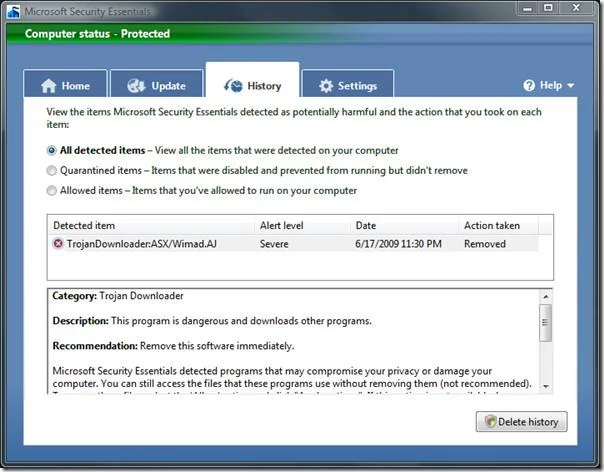This screenshot has height=472, width=604.
Task: Click the Home tab house icon
Action: 49,86
